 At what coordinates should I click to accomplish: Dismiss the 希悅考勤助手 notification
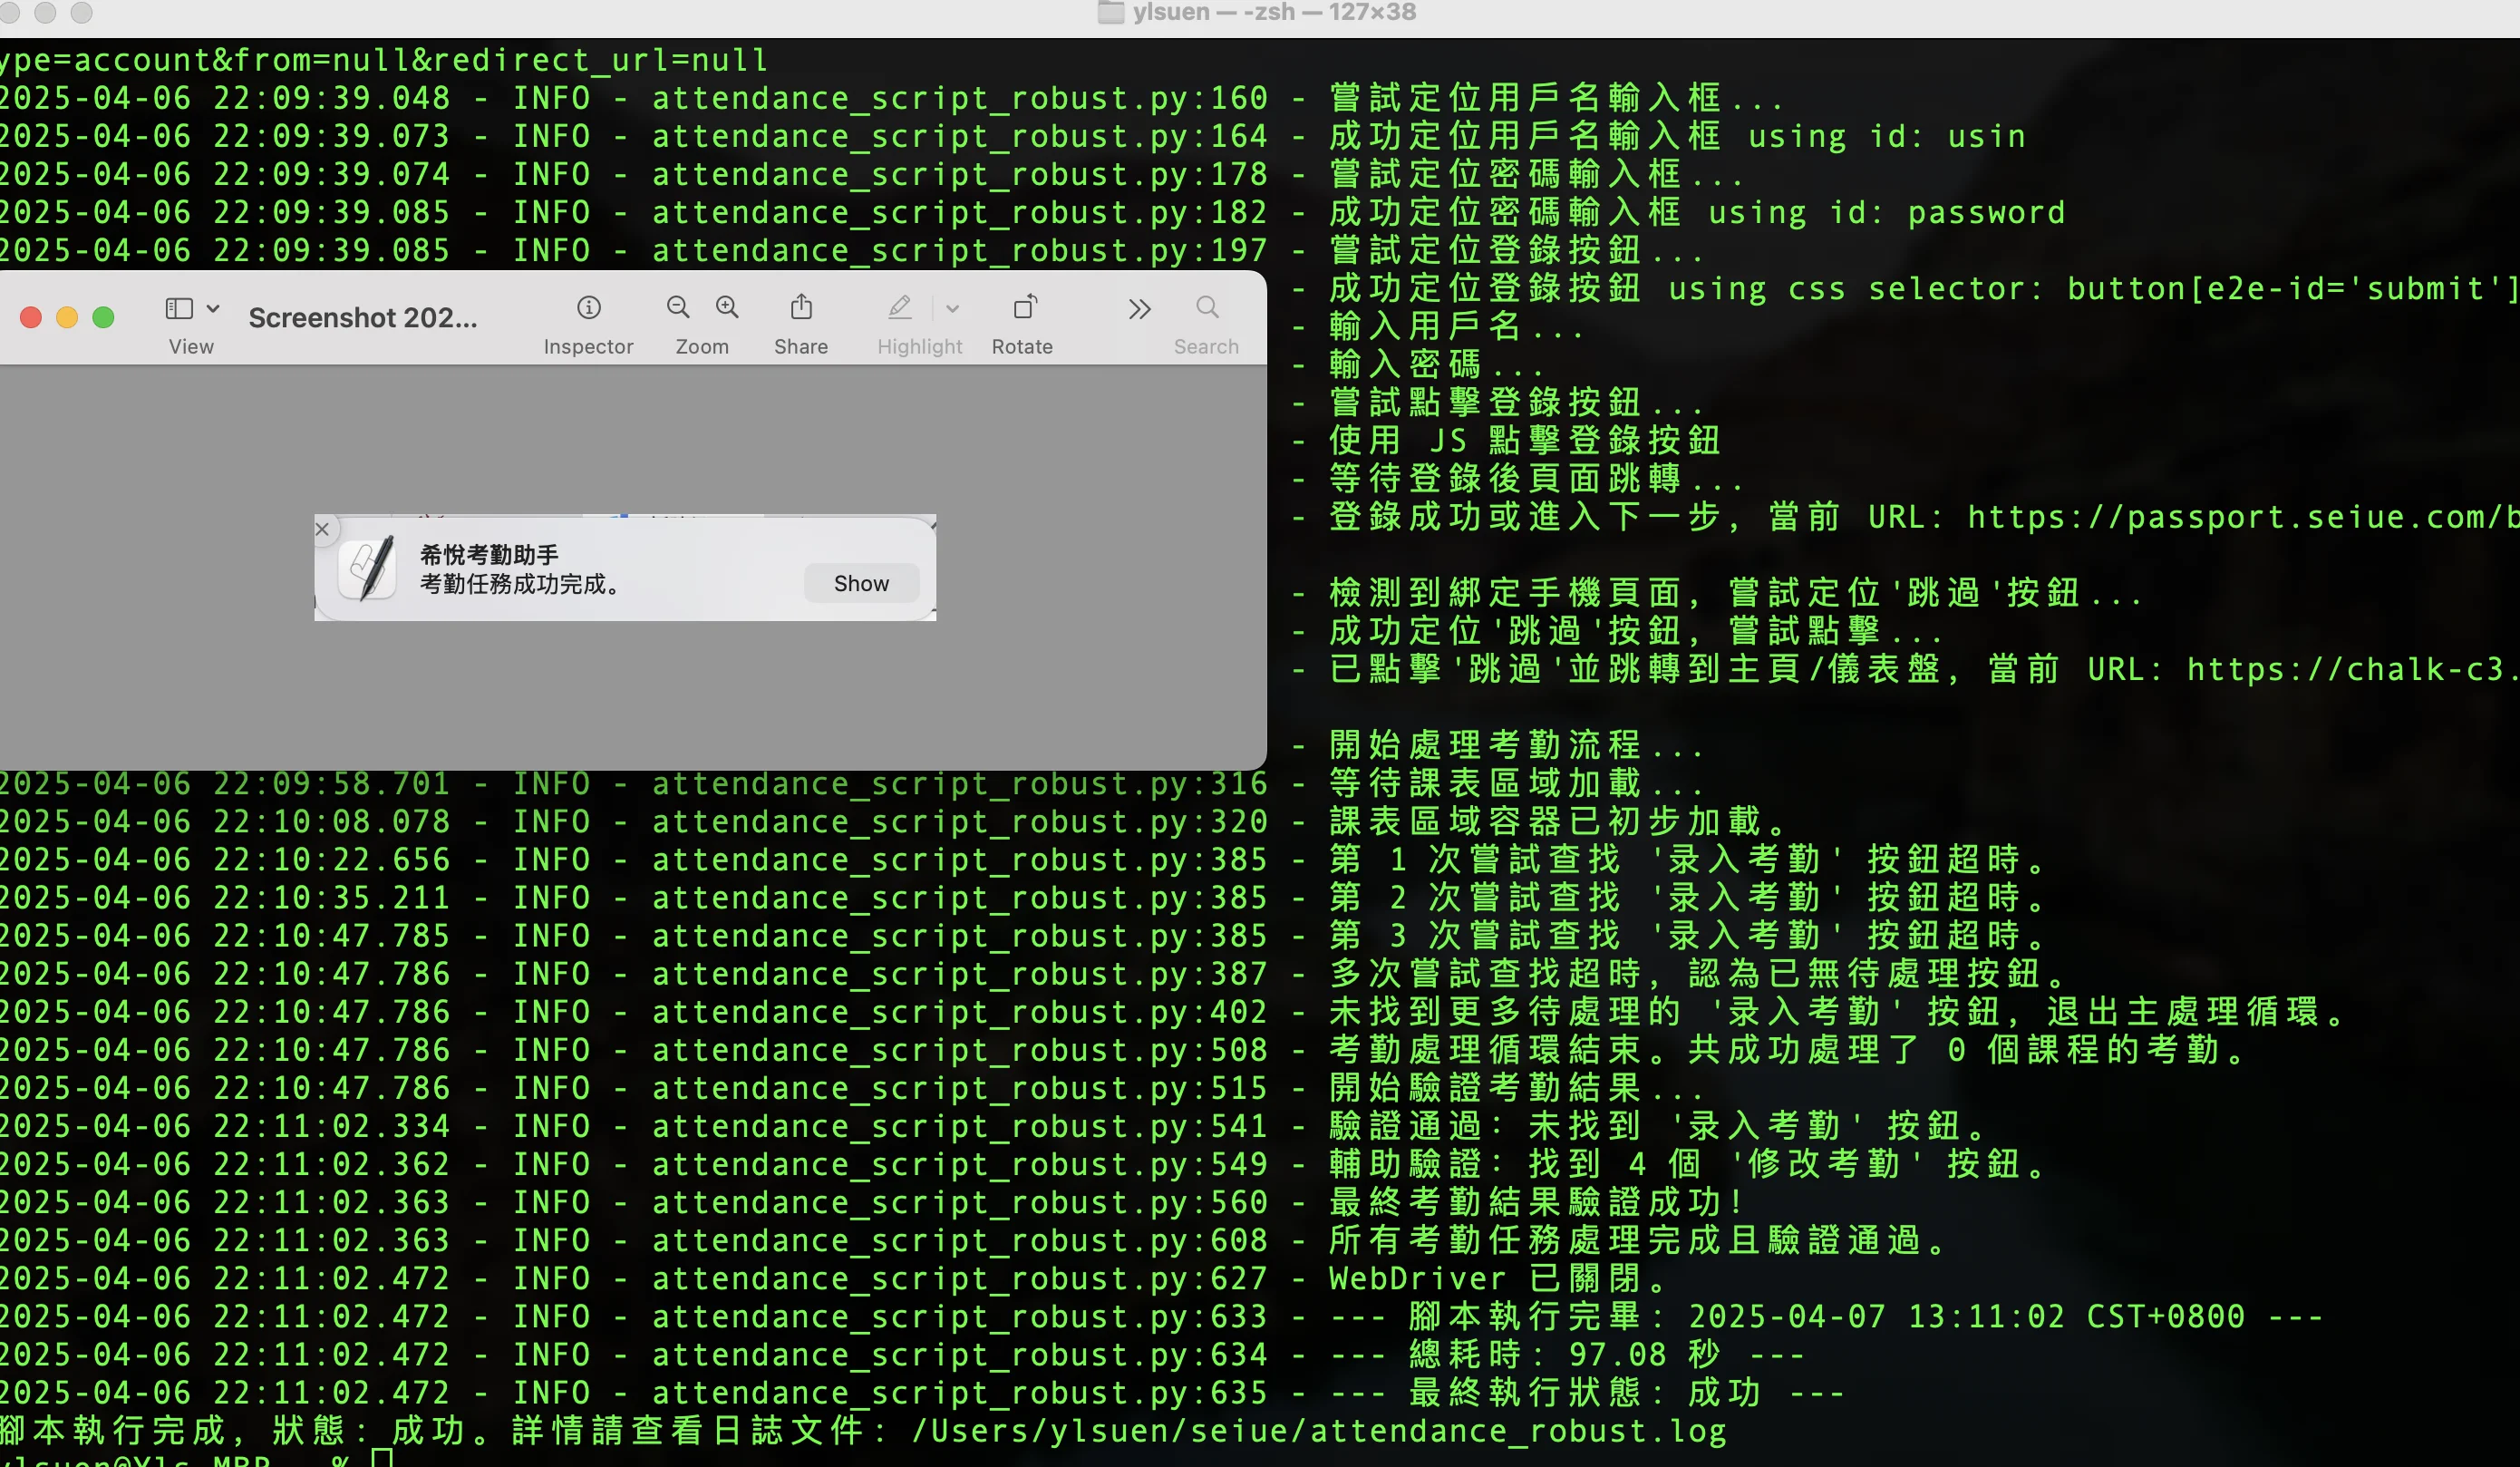(322, 529)
